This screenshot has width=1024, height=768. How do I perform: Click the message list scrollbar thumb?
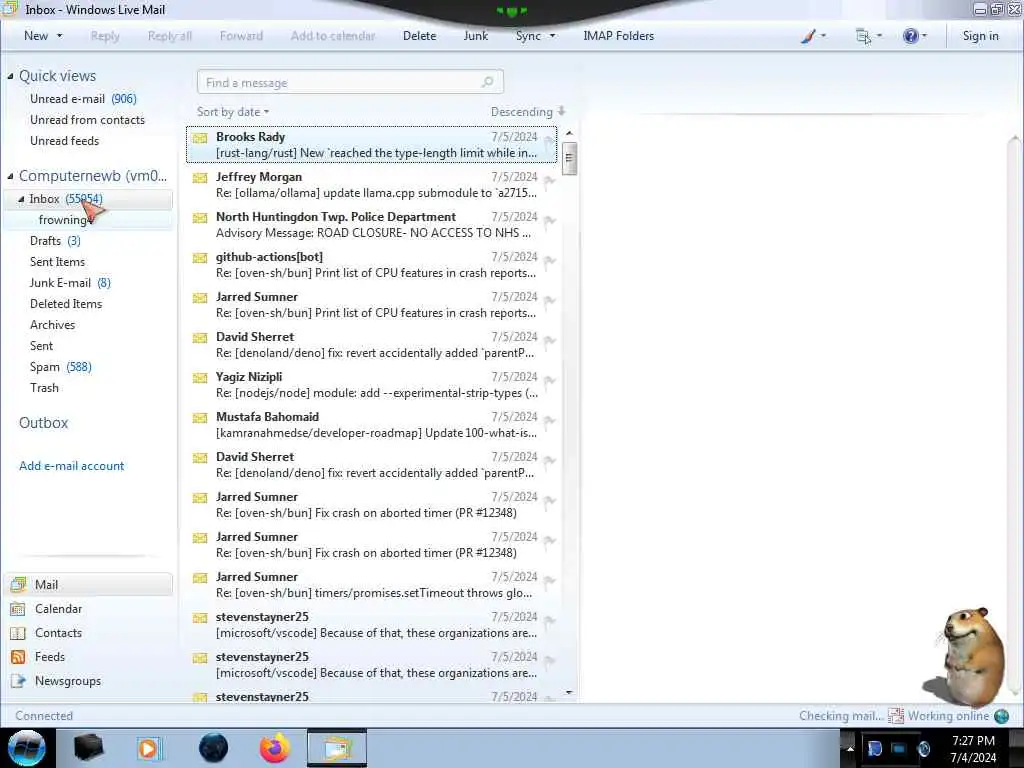coord(569,158)
